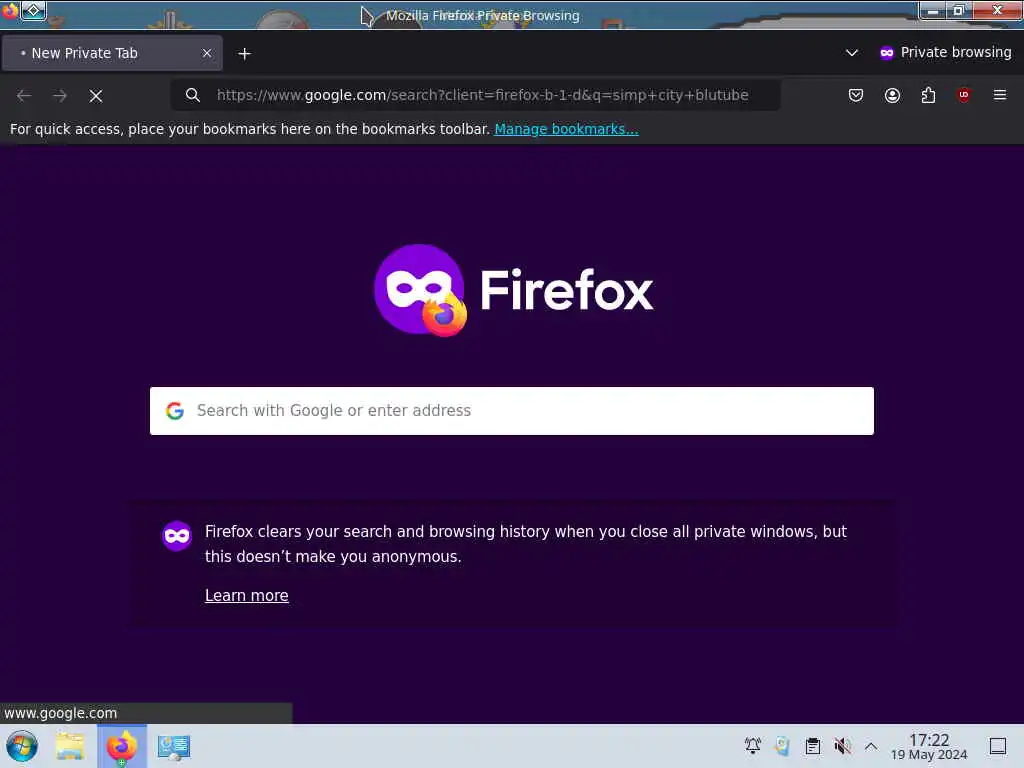The height and width of the screenshot is (768, 1024).
Task: Go forward one page
Action: (x=60, y=96)
